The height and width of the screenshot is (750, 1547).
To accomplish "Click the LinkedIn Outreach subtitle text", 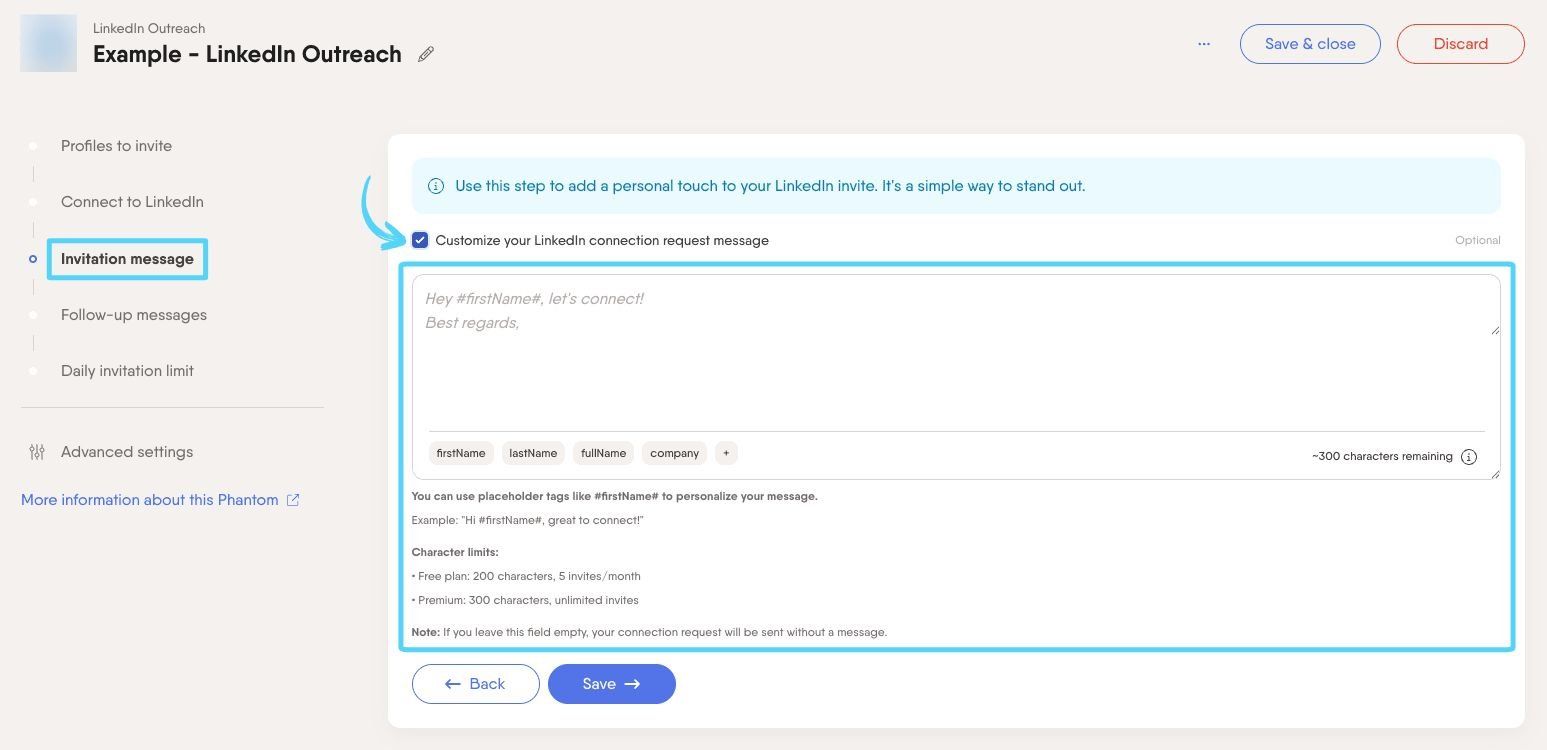I will [149, 28].
